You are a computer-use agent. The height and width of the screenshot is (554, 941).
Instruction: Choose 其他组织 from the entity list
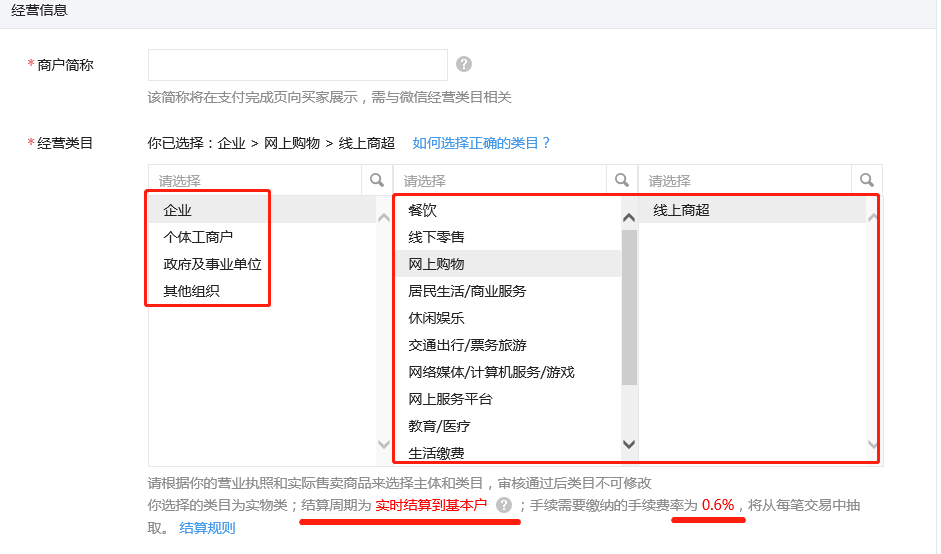191,291
